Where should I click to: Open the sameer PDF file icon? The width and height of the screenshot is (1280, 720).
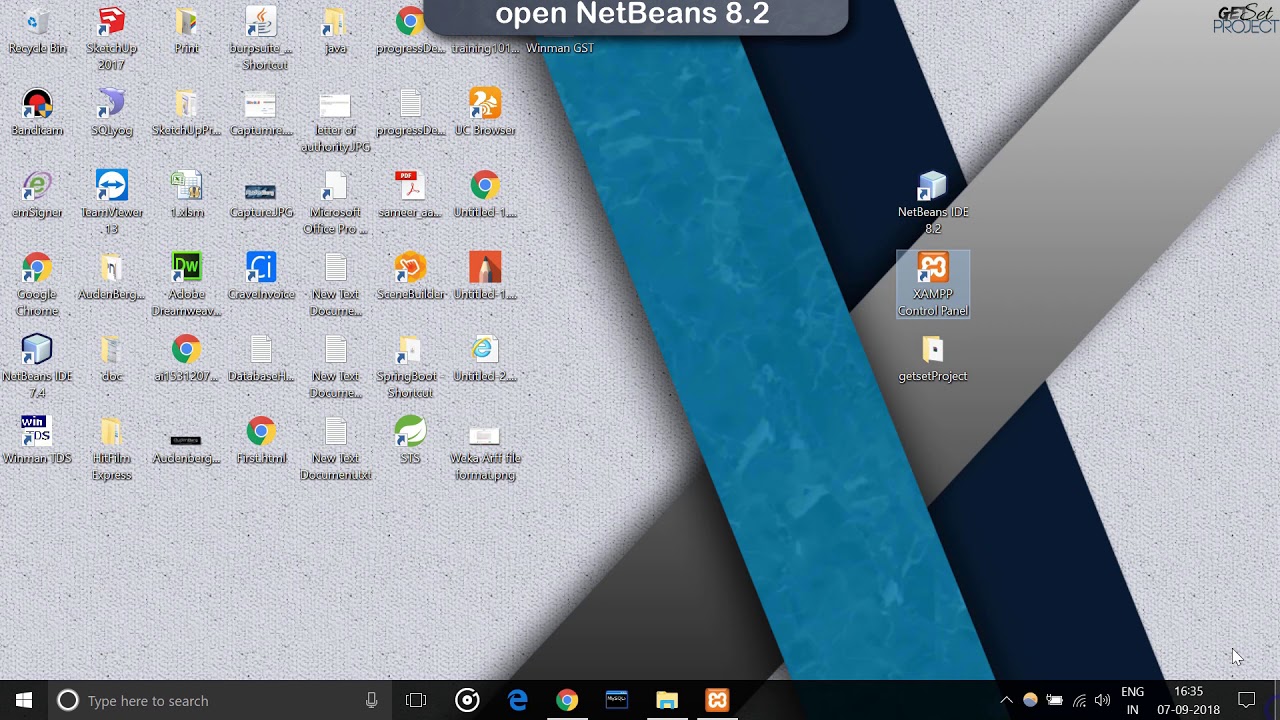[x=409, y=194]
